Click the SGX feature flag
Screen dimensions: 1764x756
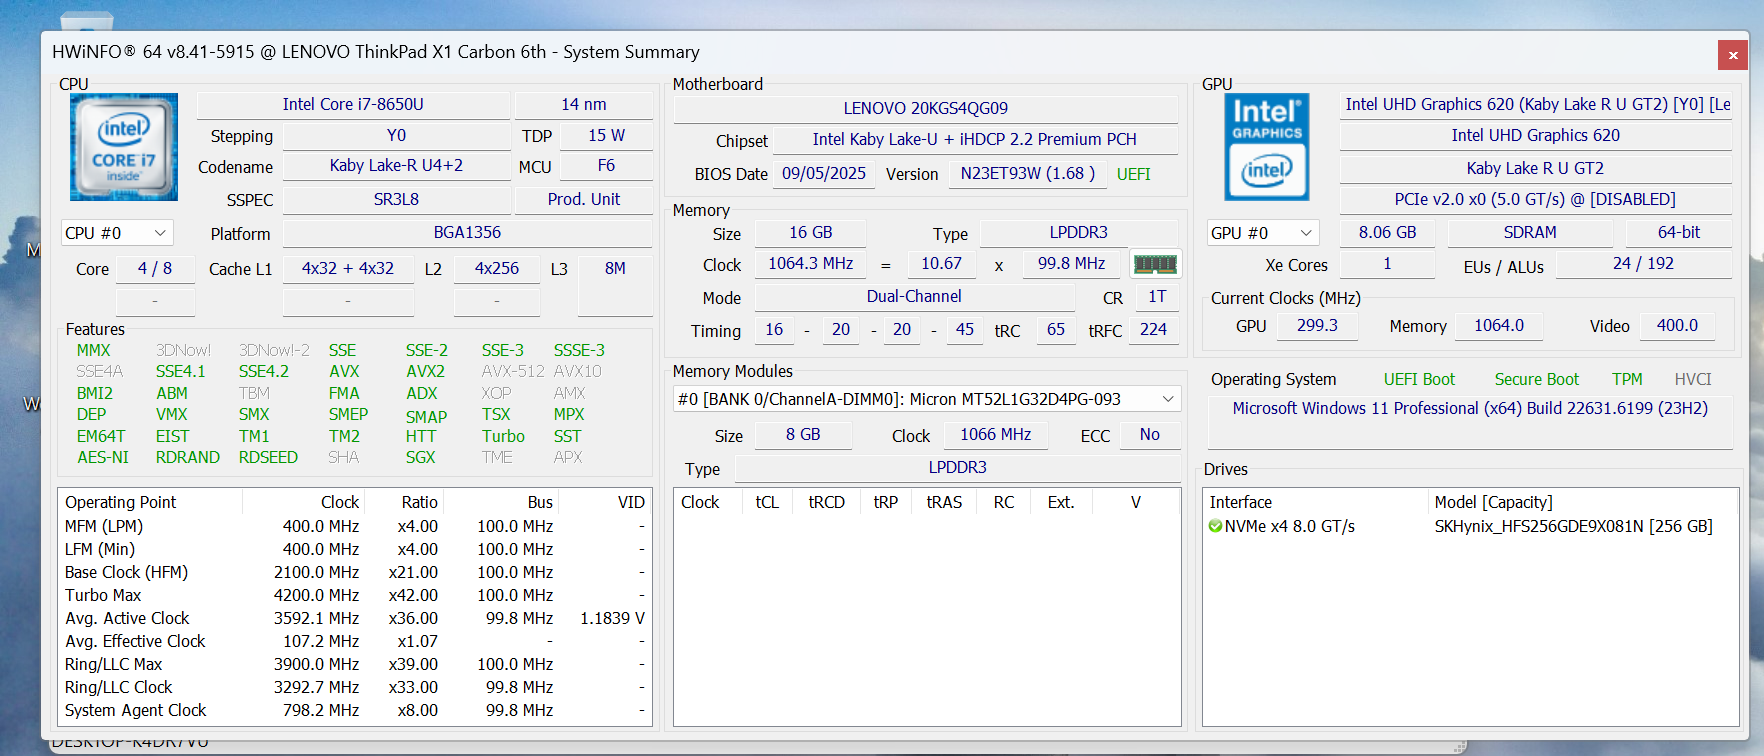coord(421,457)
